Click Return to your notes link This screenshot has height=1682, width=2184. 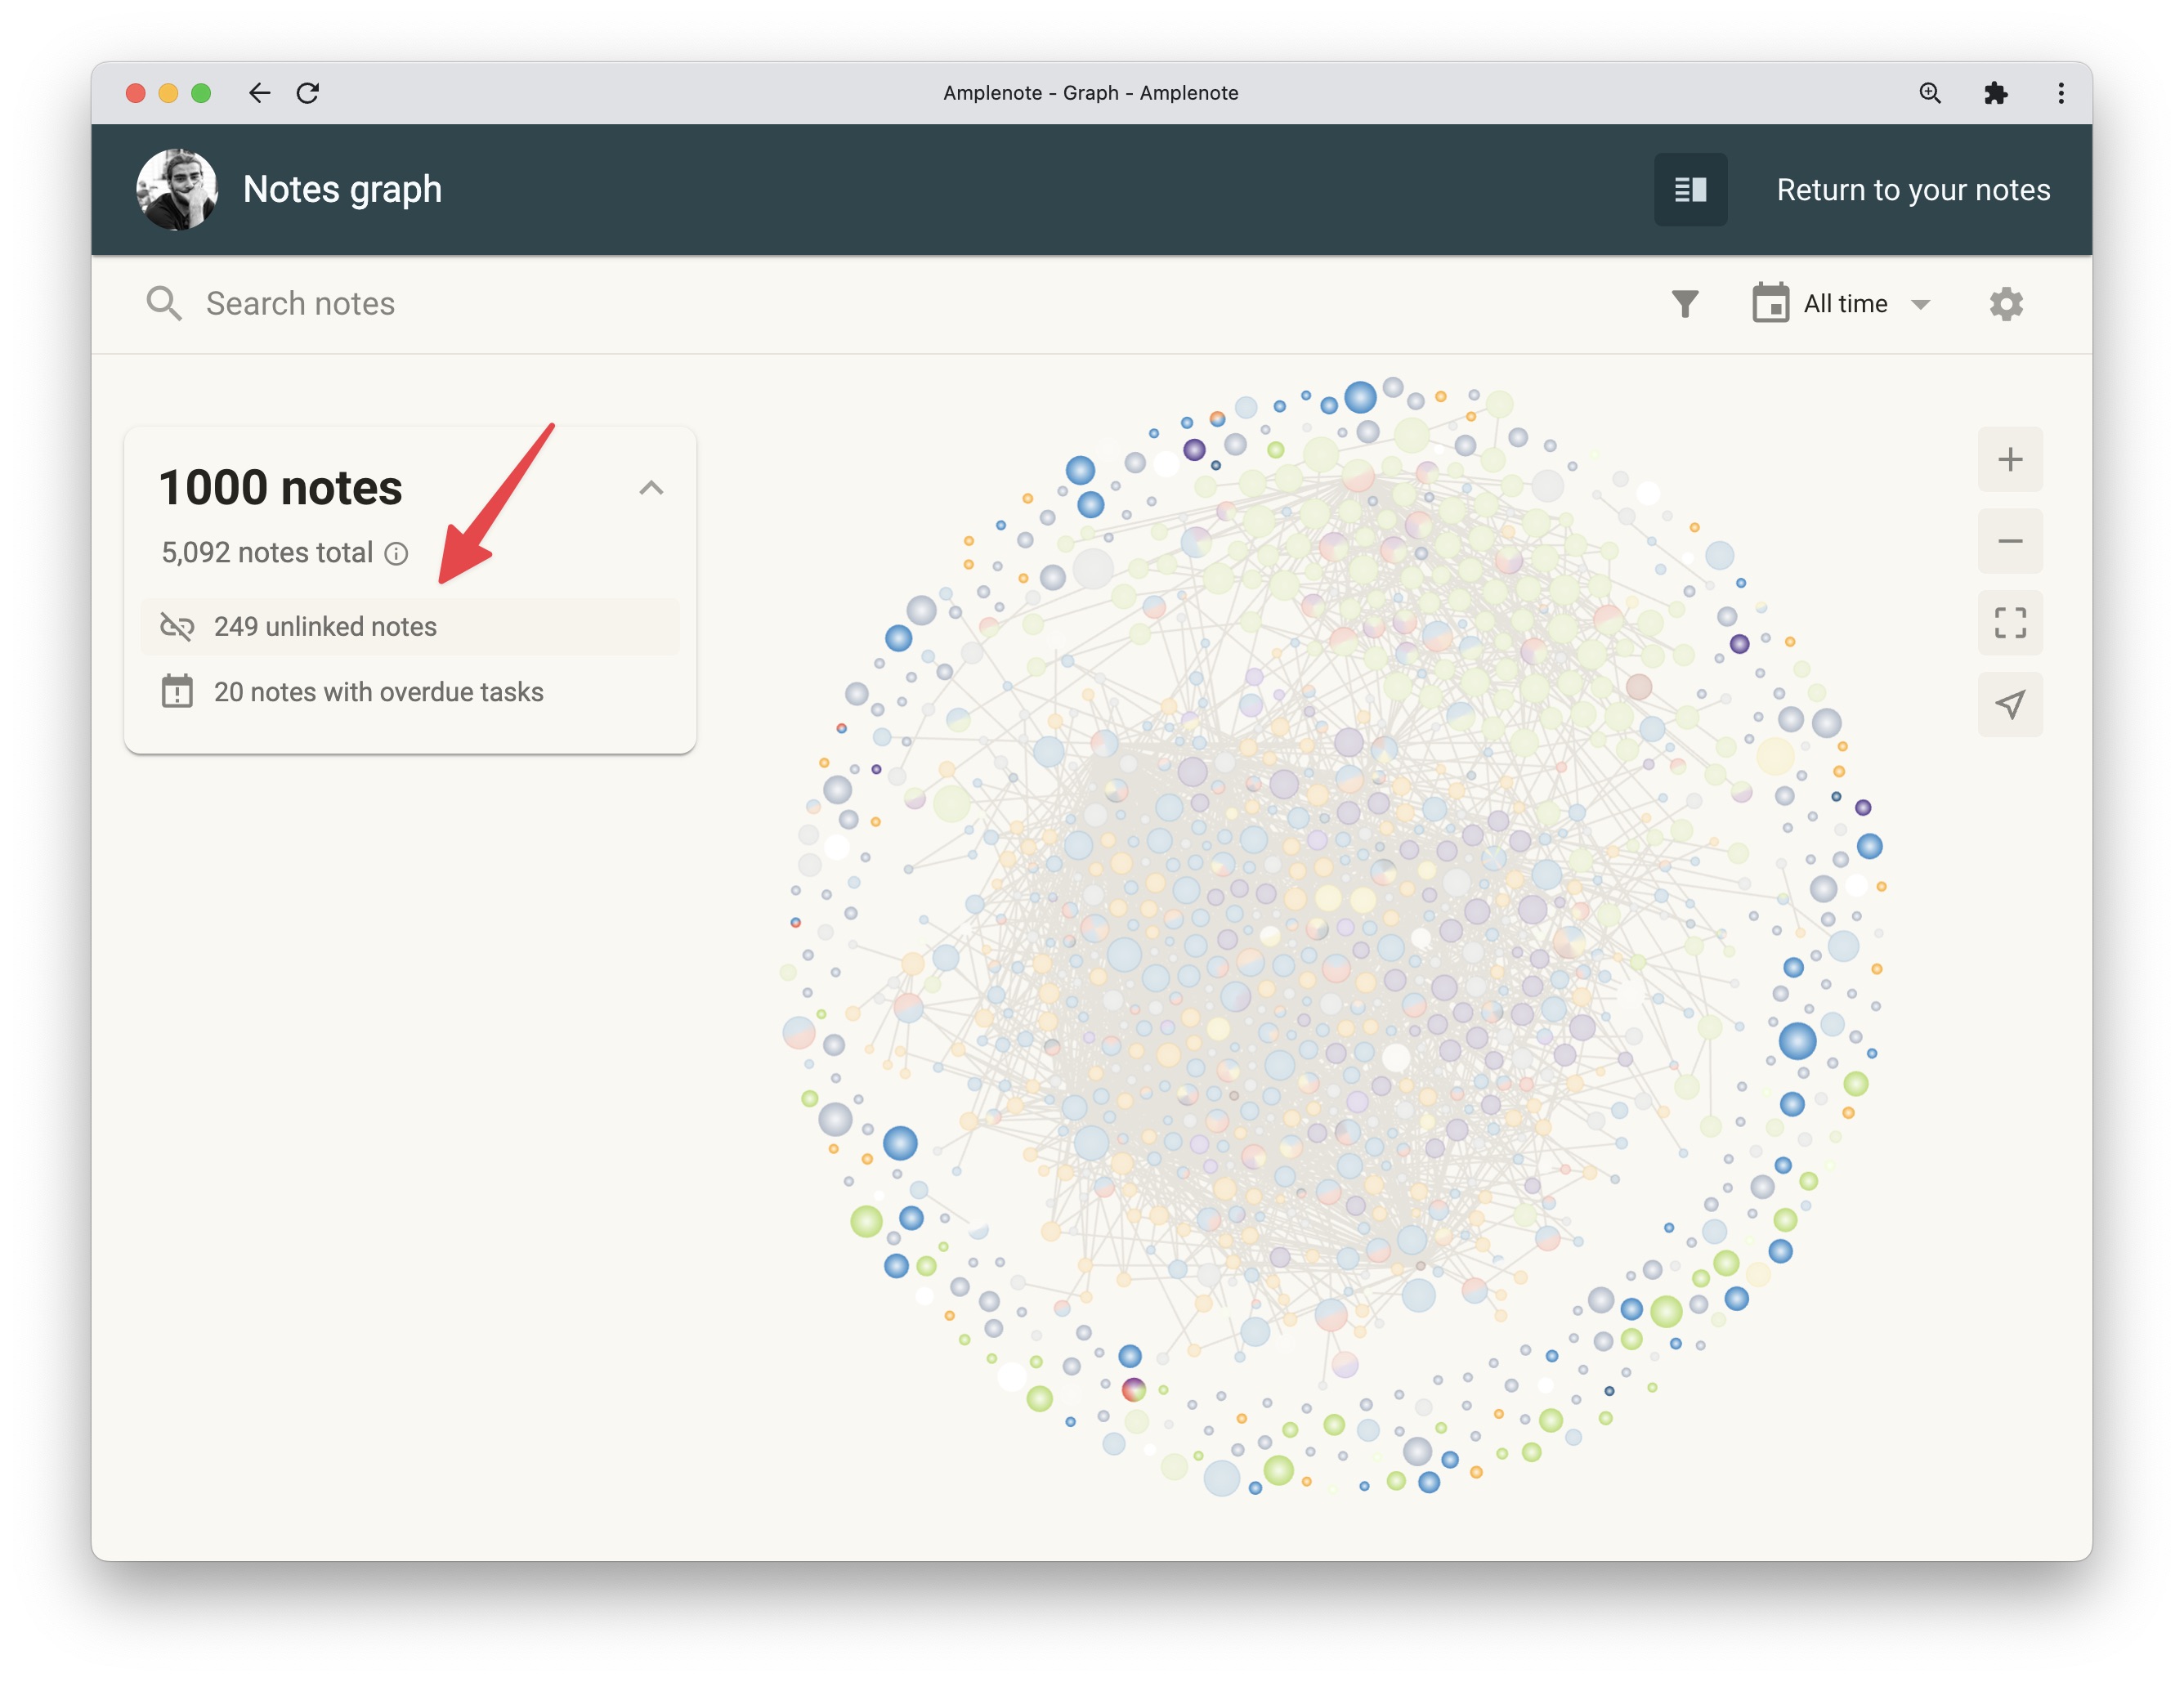tap(1913, 190)
